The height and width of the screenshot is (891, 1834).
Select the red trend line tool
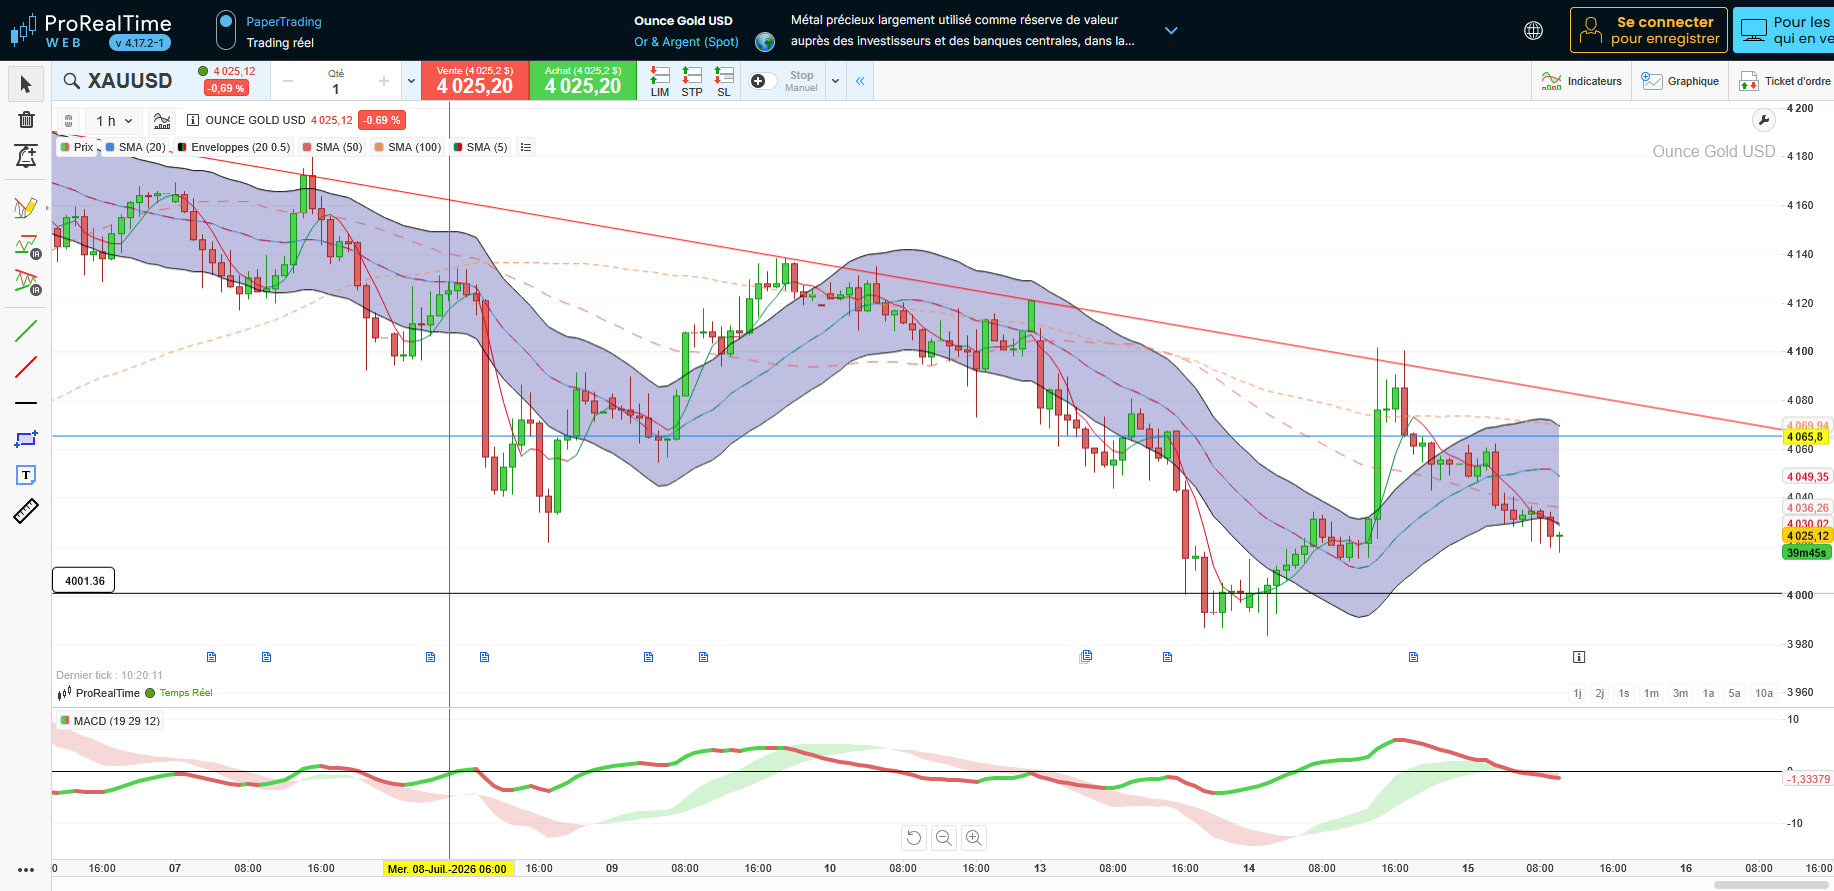(26, 367)
